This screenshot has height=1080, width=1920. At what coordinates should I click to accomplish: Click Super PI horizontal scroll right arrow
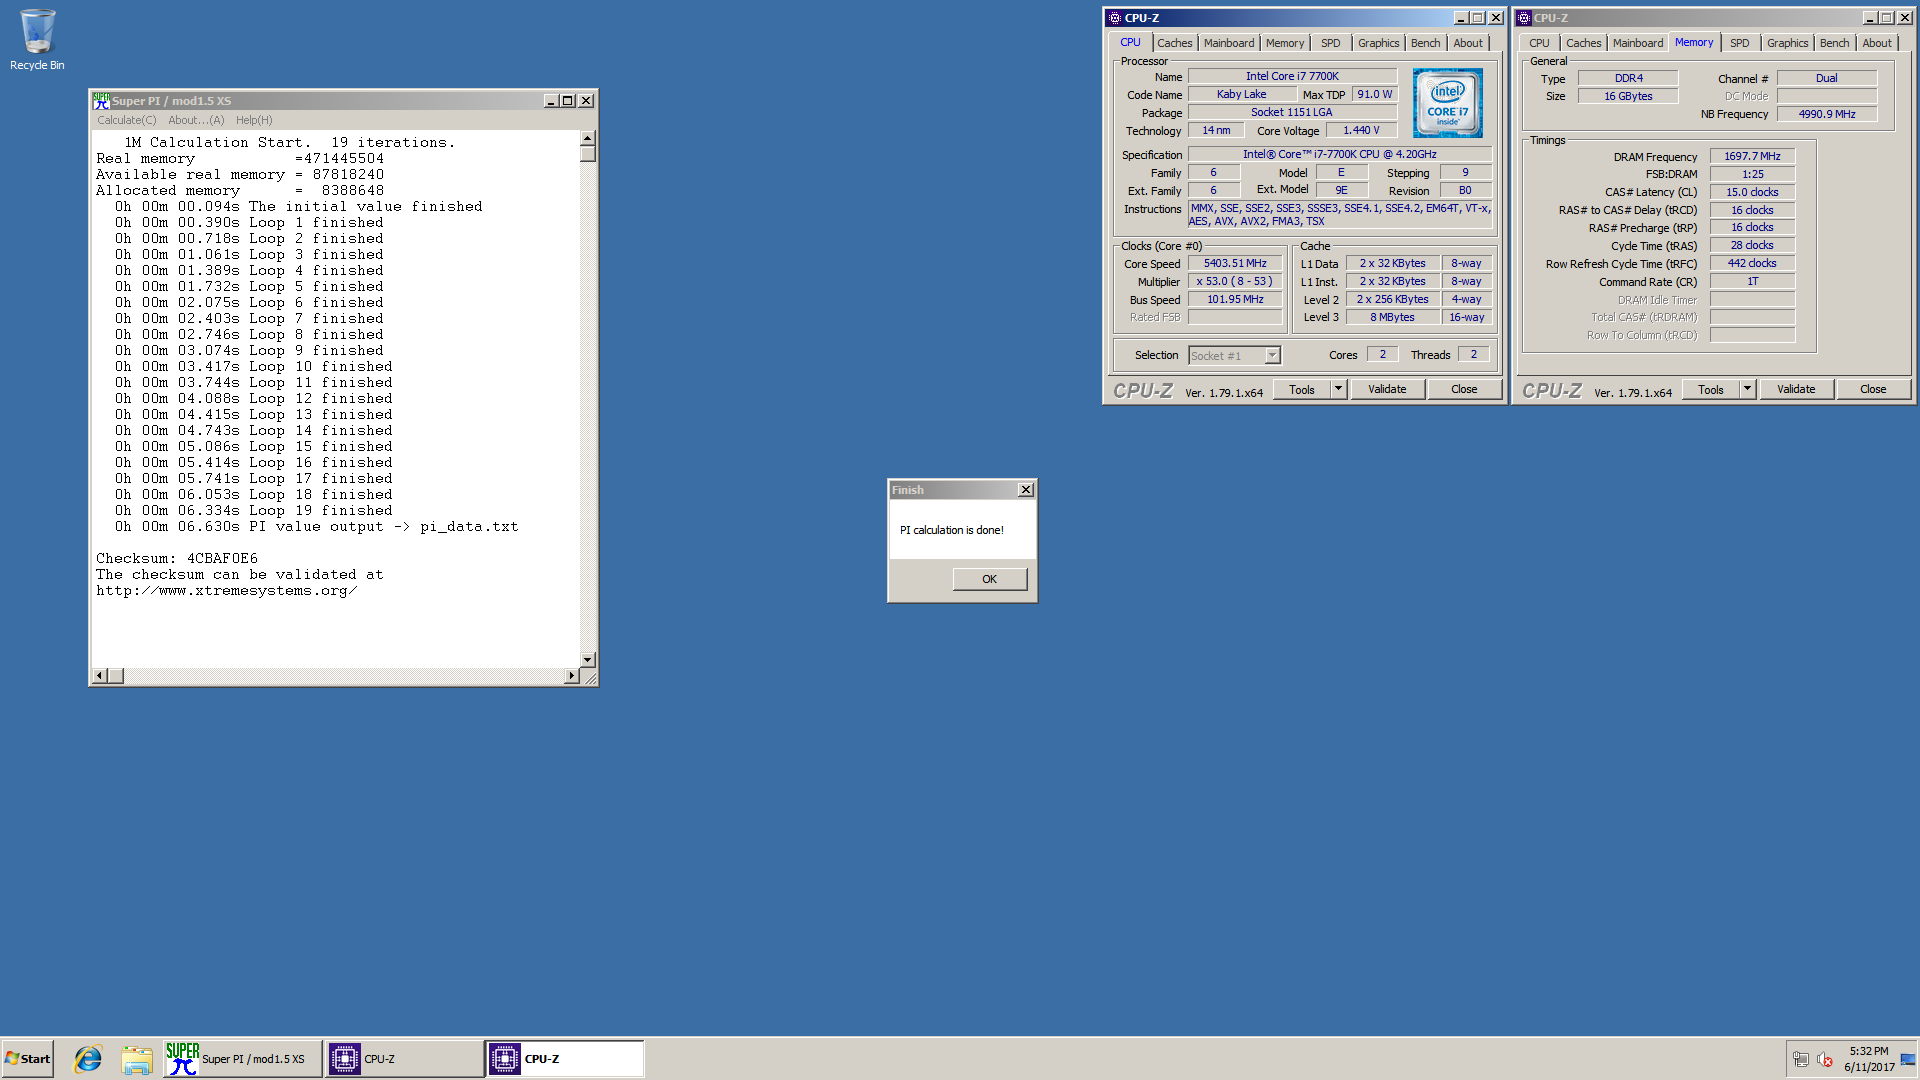coord(571,676)
